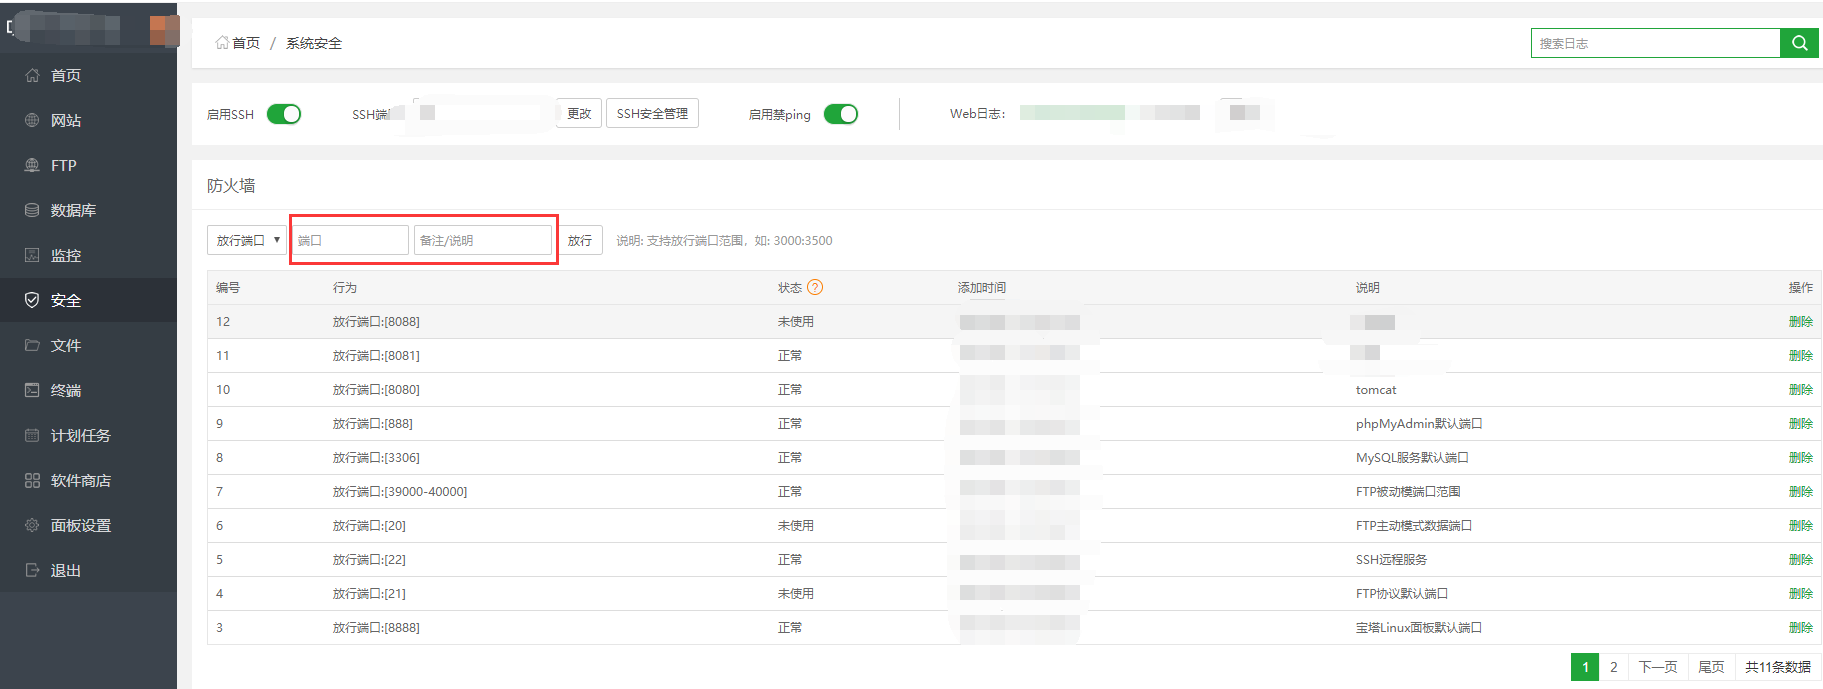
Task: Delete rule 12 port 8088
Action: 1800,321
